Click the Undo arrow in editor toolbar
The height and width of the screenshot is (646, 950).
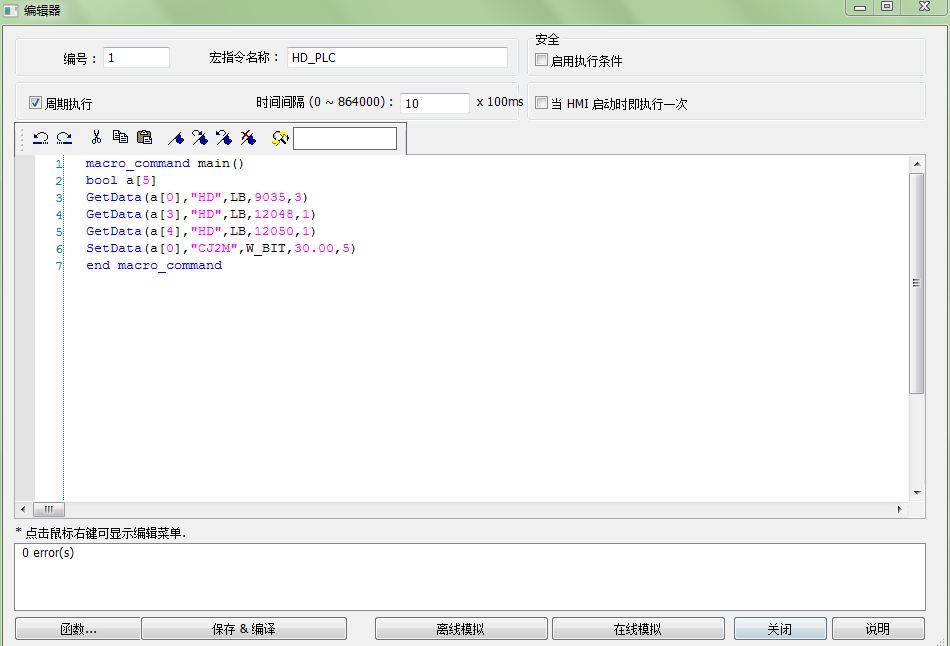coord(40,138)
